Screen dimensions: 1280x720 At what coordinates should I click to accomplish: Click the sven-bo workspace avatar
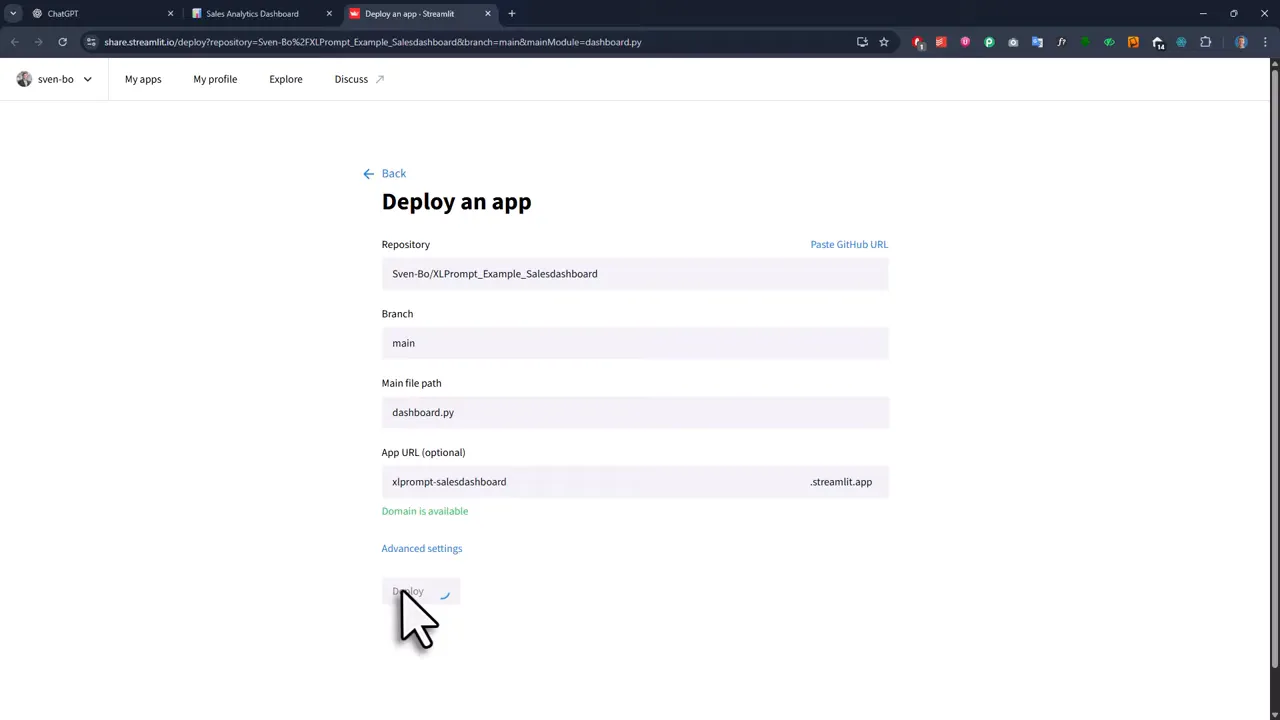(24, 79)
